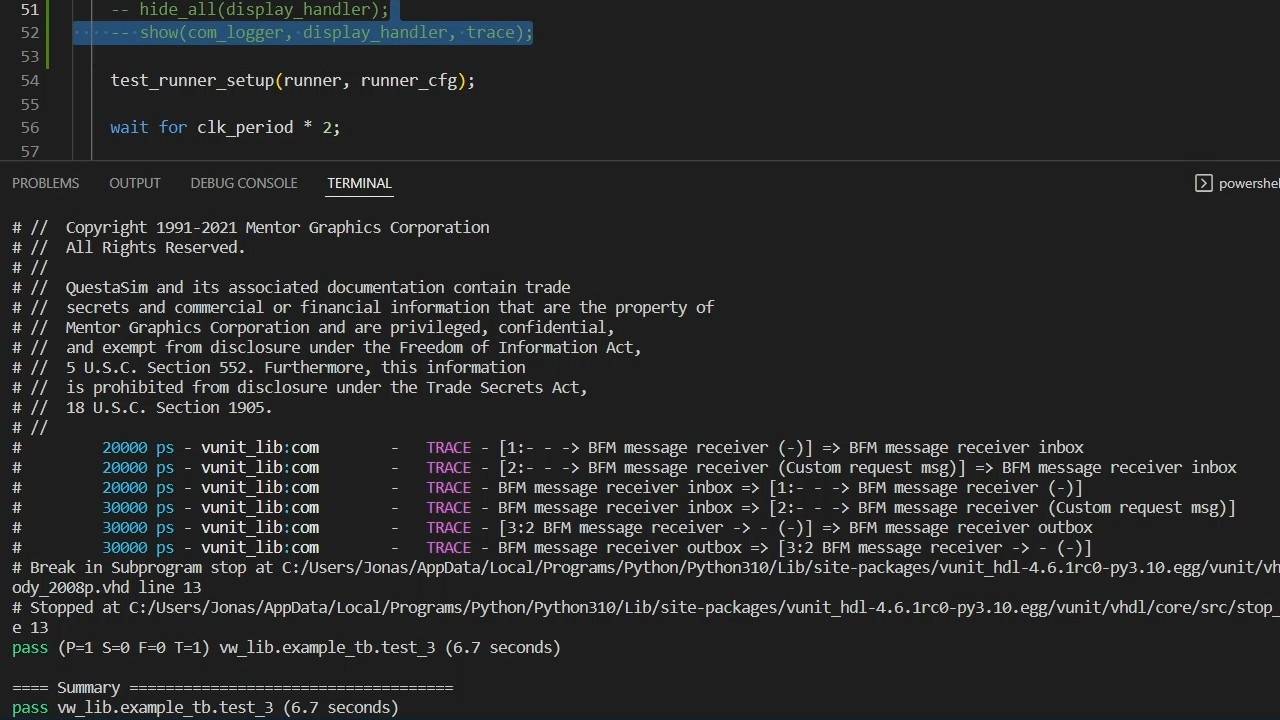The width and height of the screenshot is (1280, 720).
Task: Click line number 54 in the editor gutter
Action: [30, 80]
